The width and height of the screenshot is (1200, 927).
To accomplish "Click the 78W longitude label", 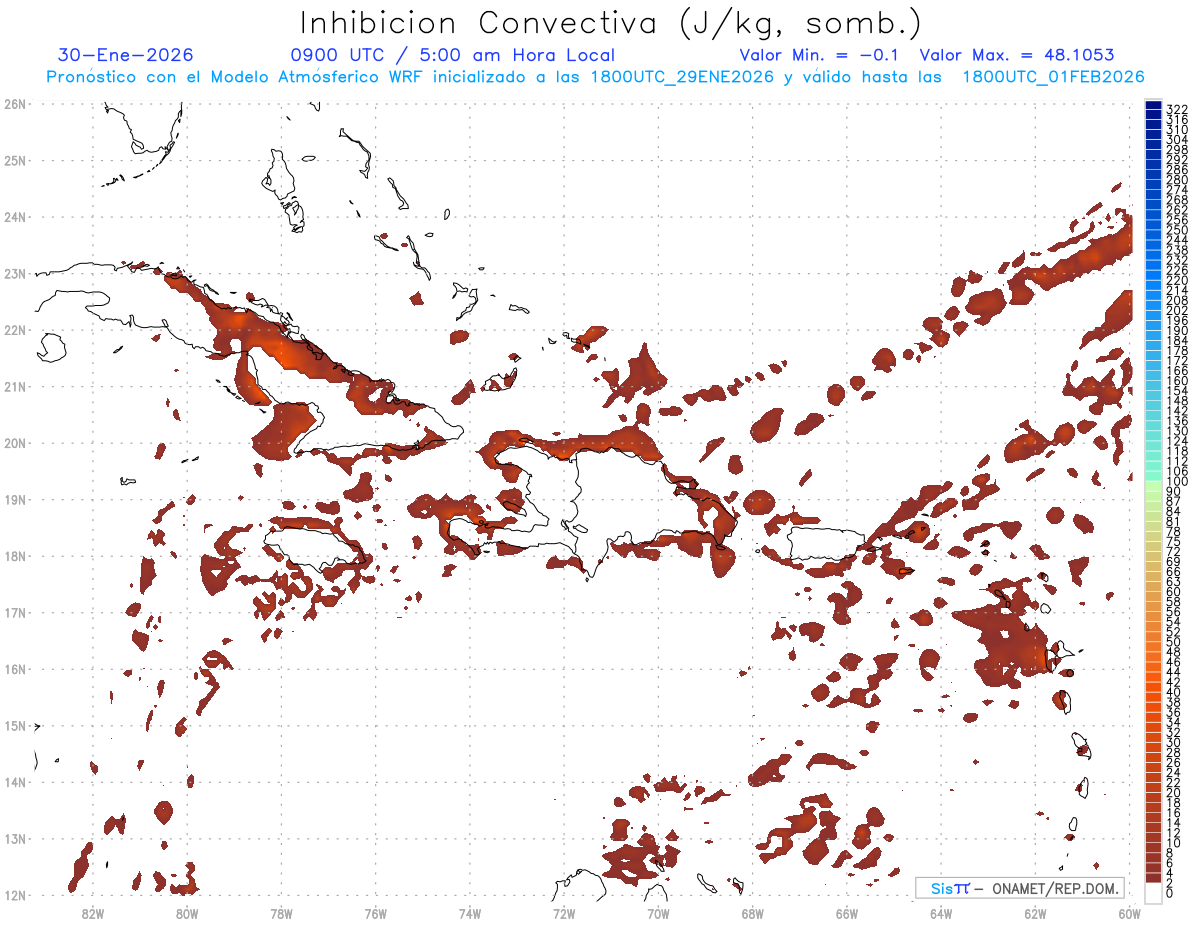I will [x=281, y=913].
